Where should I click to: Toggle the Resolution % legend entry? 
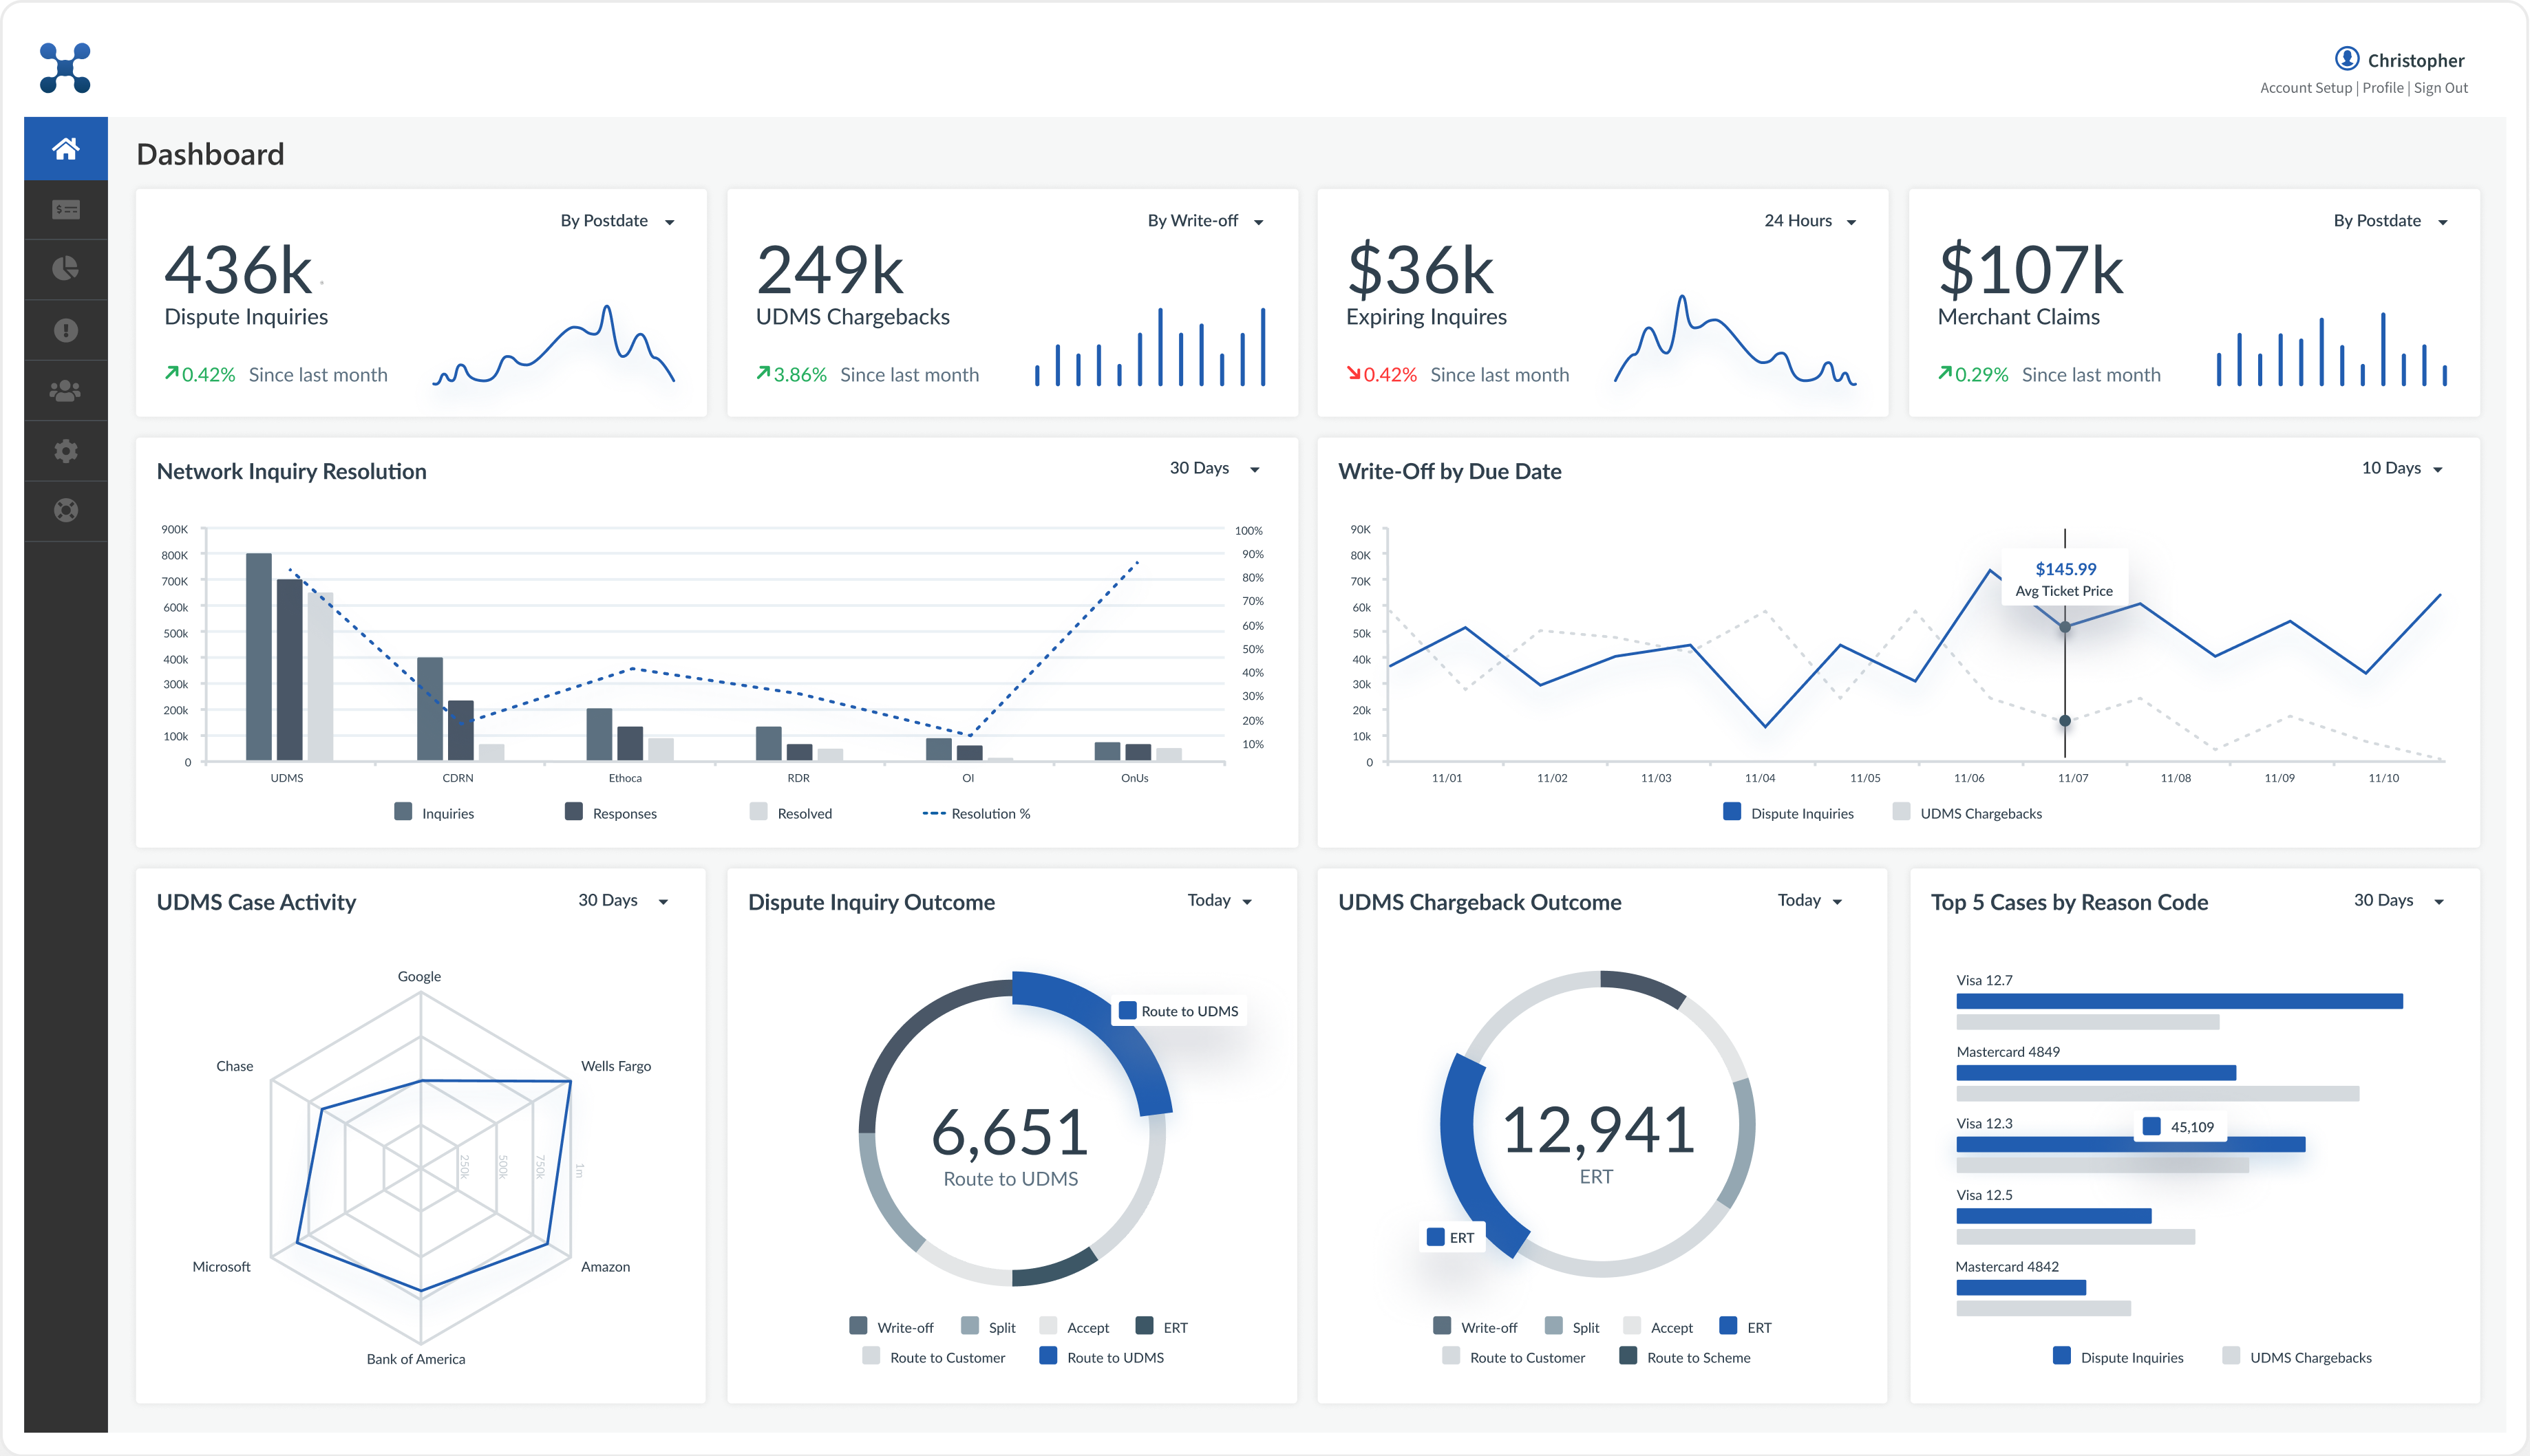pos(978,813)
